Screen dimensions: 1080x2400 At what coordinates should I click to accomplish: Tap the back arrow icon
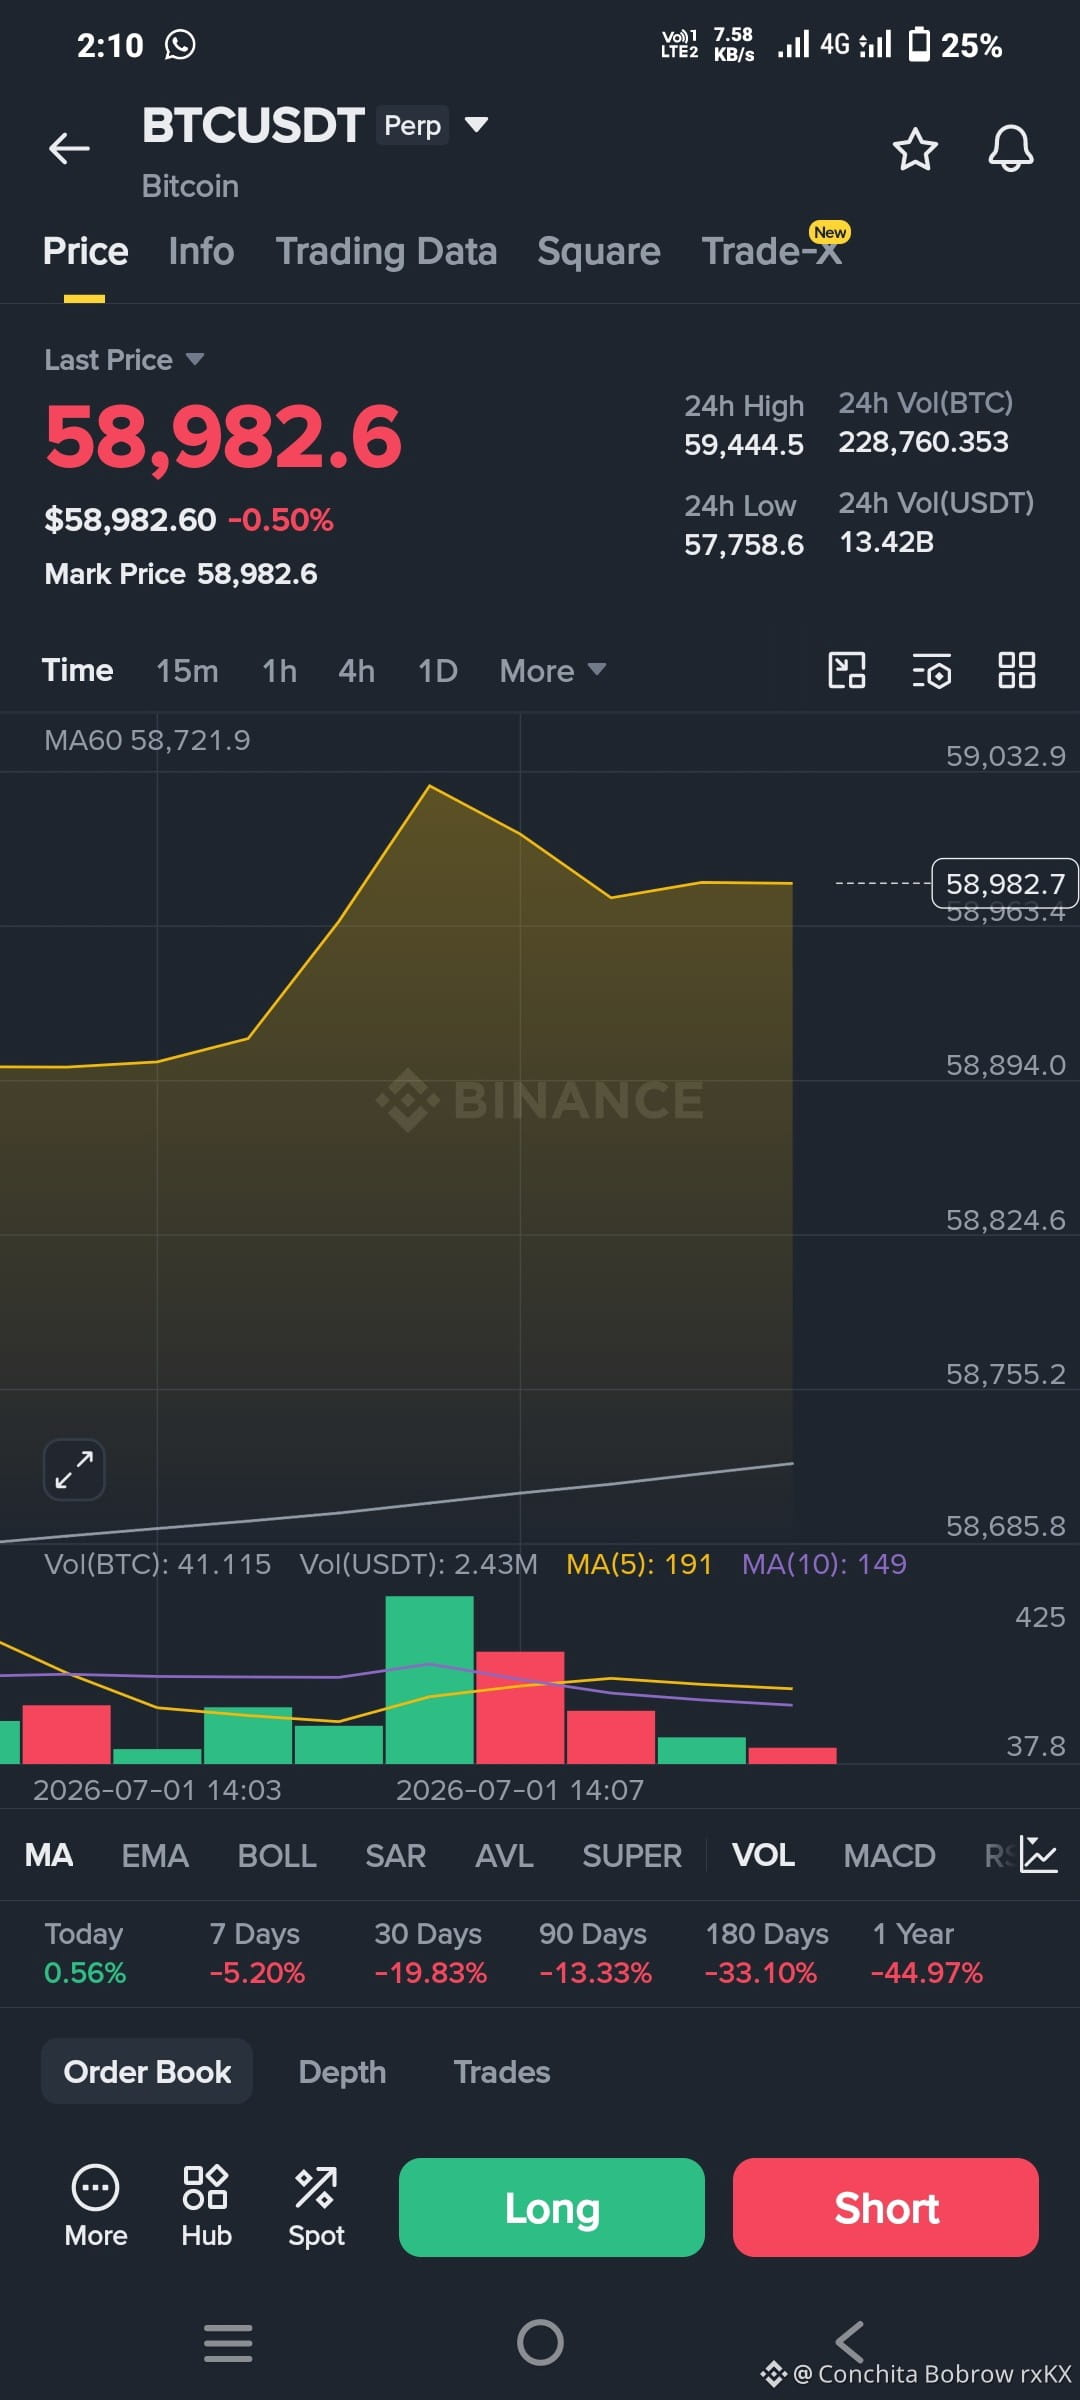click(69, 149)
